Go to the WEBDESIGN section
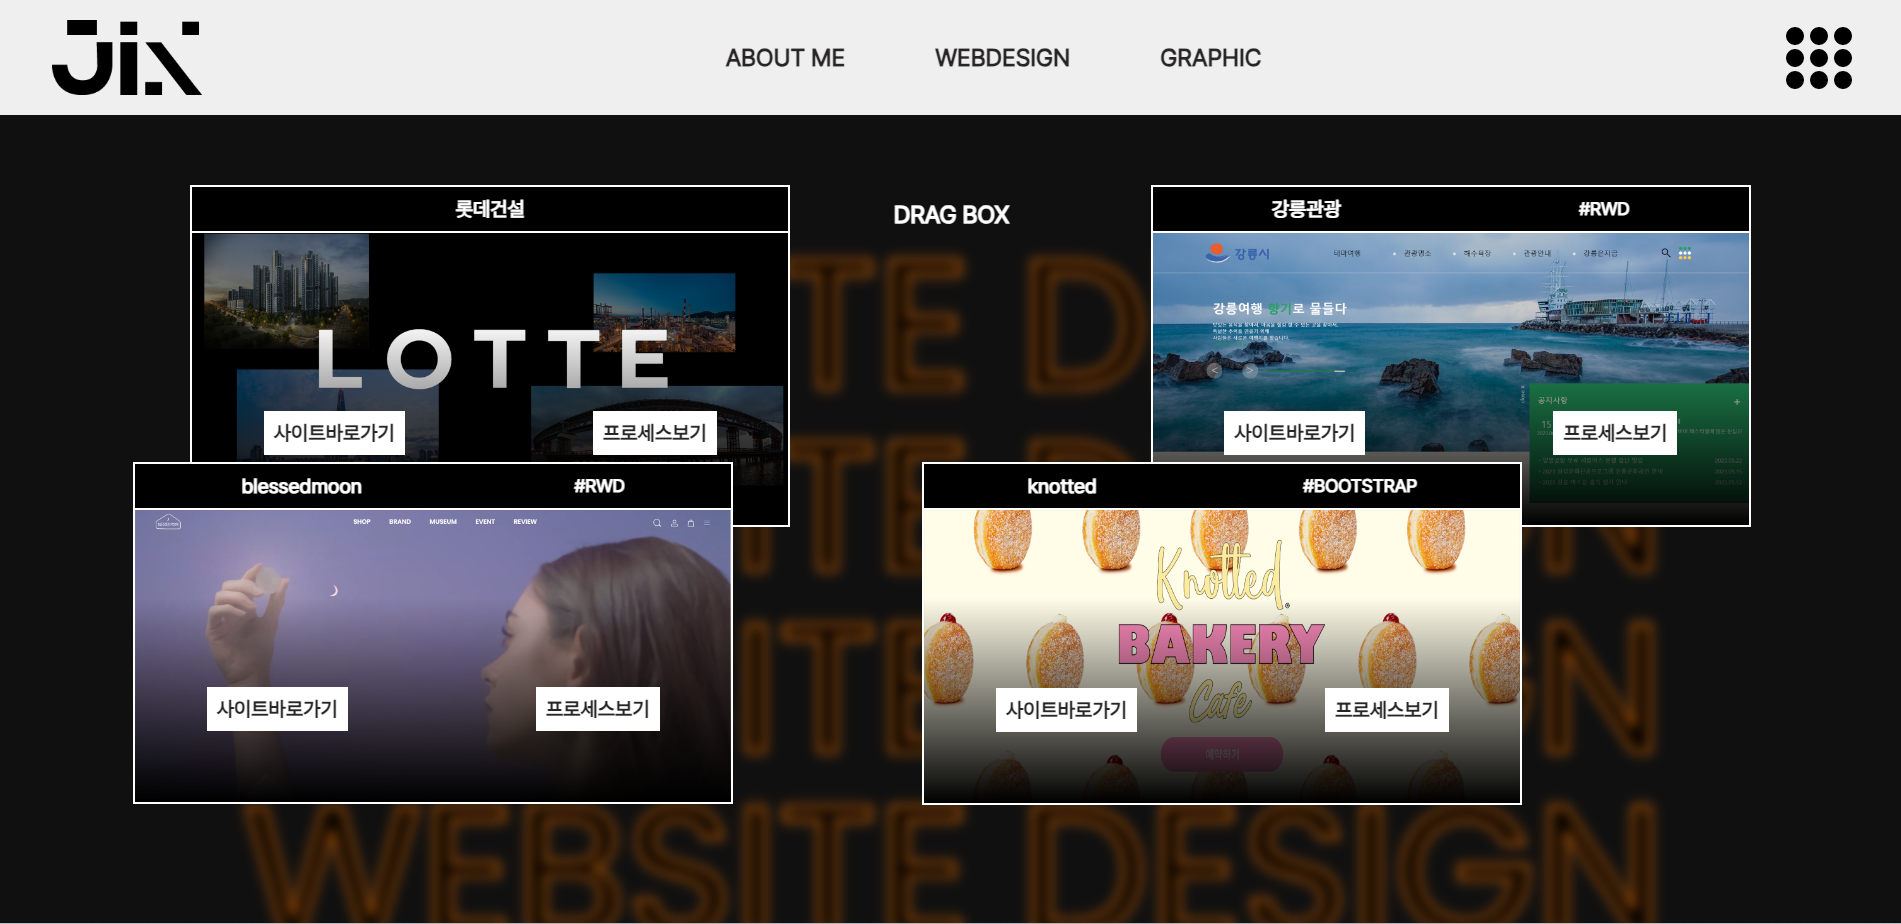The image size is (1901, 924). coord(1002,58)
